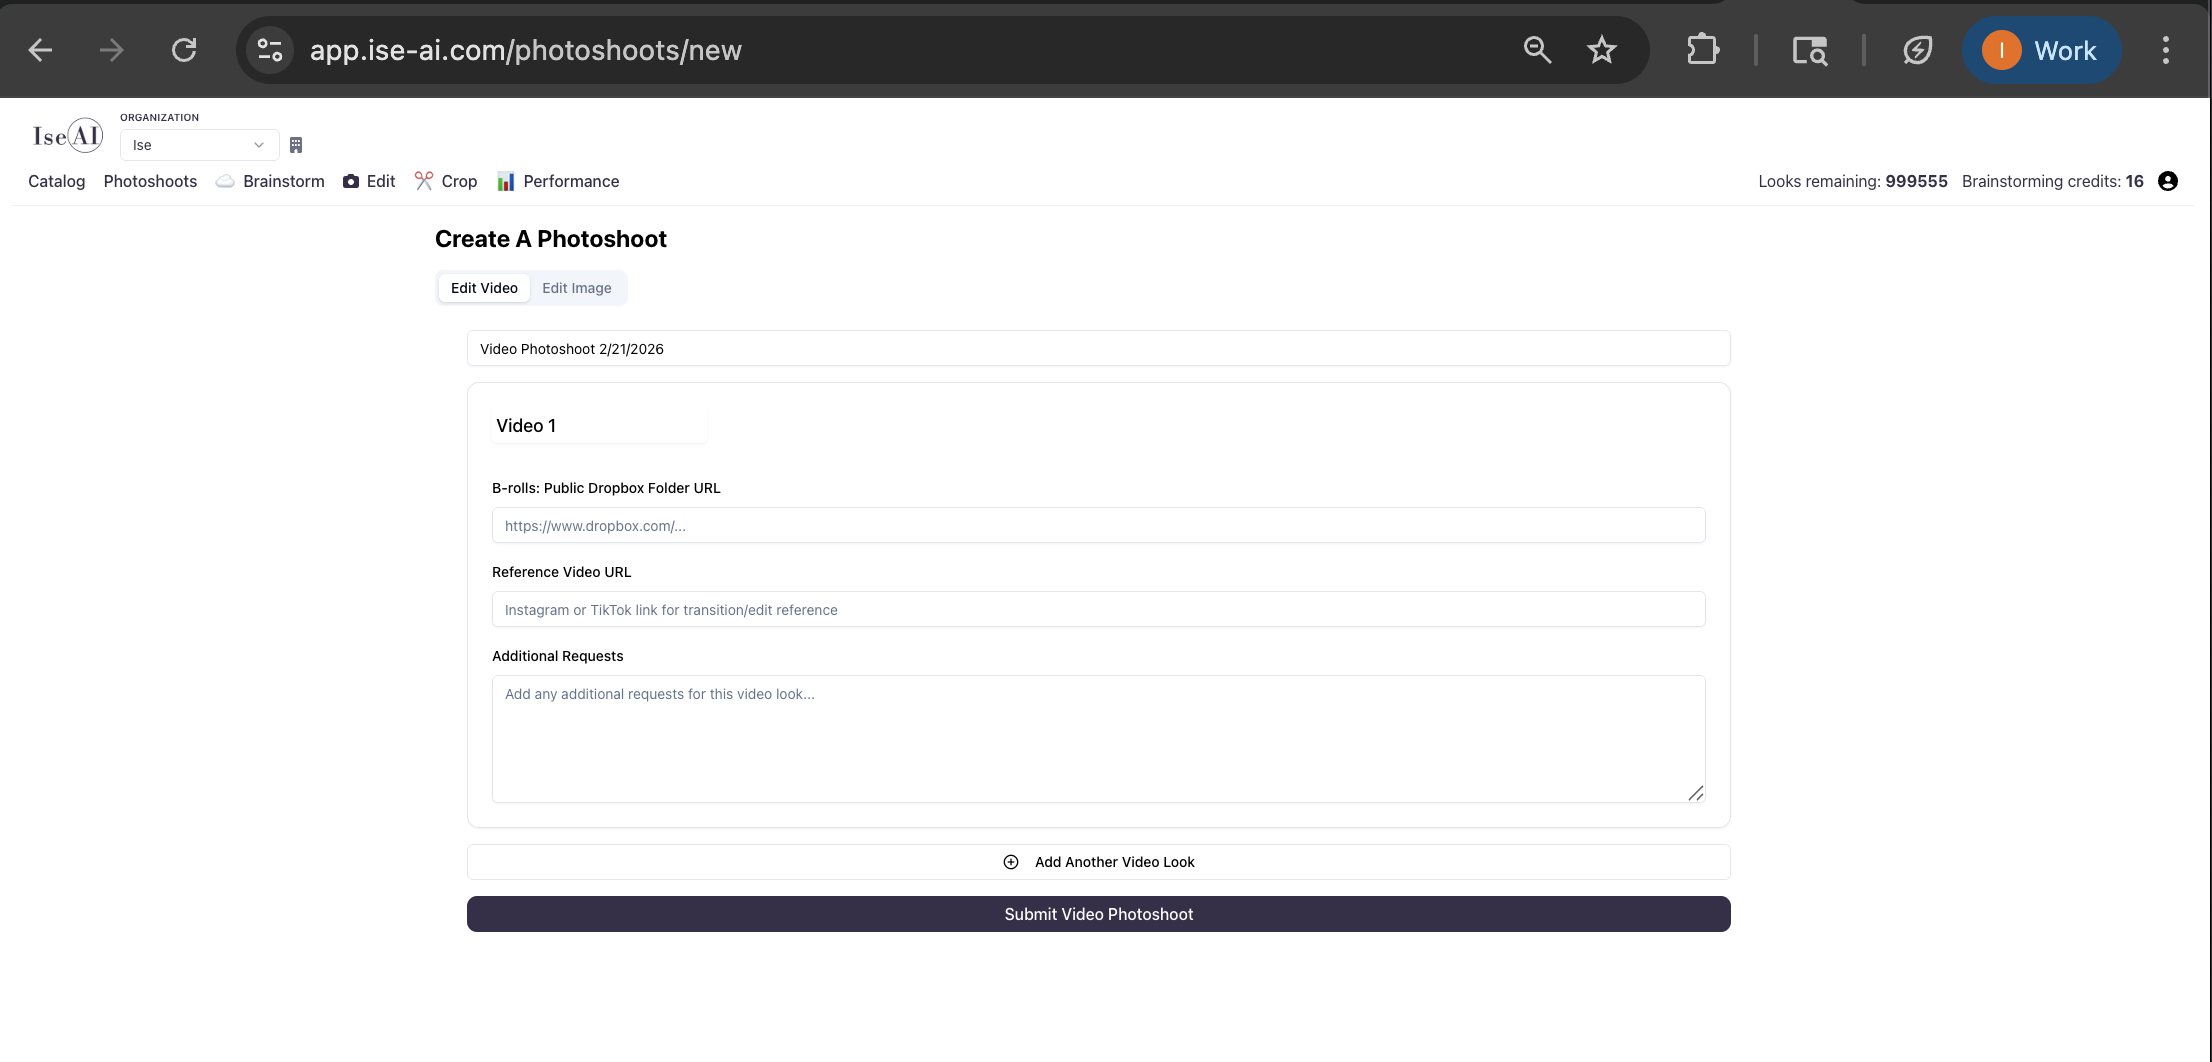Open the Ise organization dropdown
The width and height of the screenshot is (2212, 1062).
tap(198, 145)
